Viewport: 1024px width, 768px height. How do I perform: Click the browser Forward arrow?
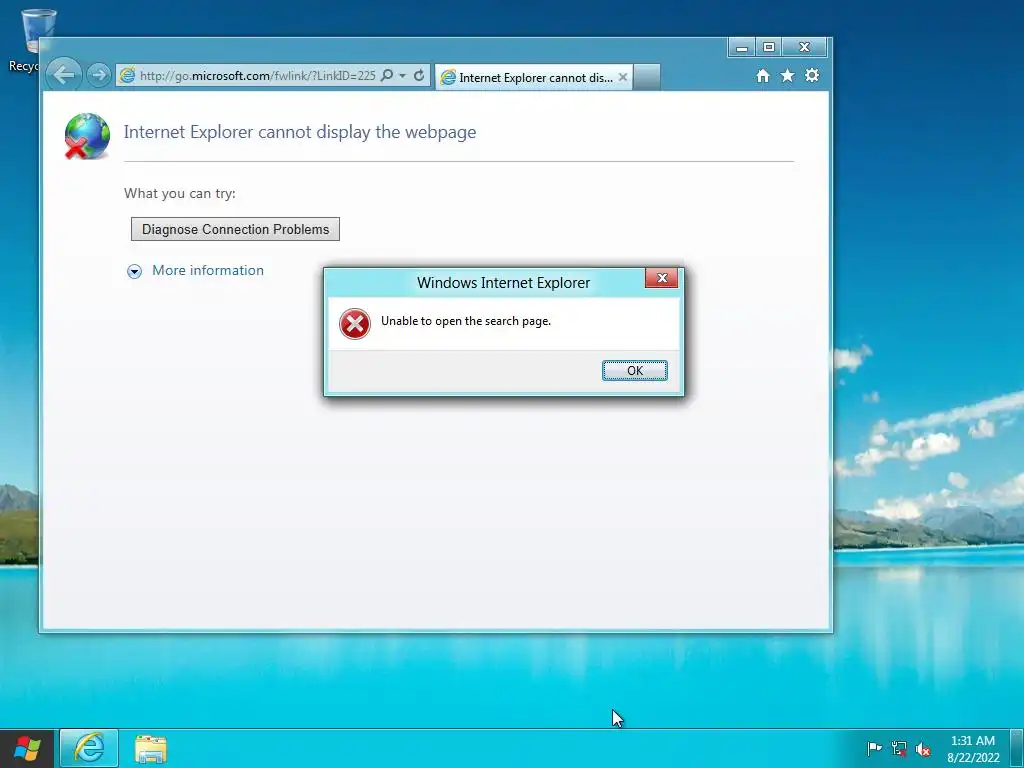[99, 75]
